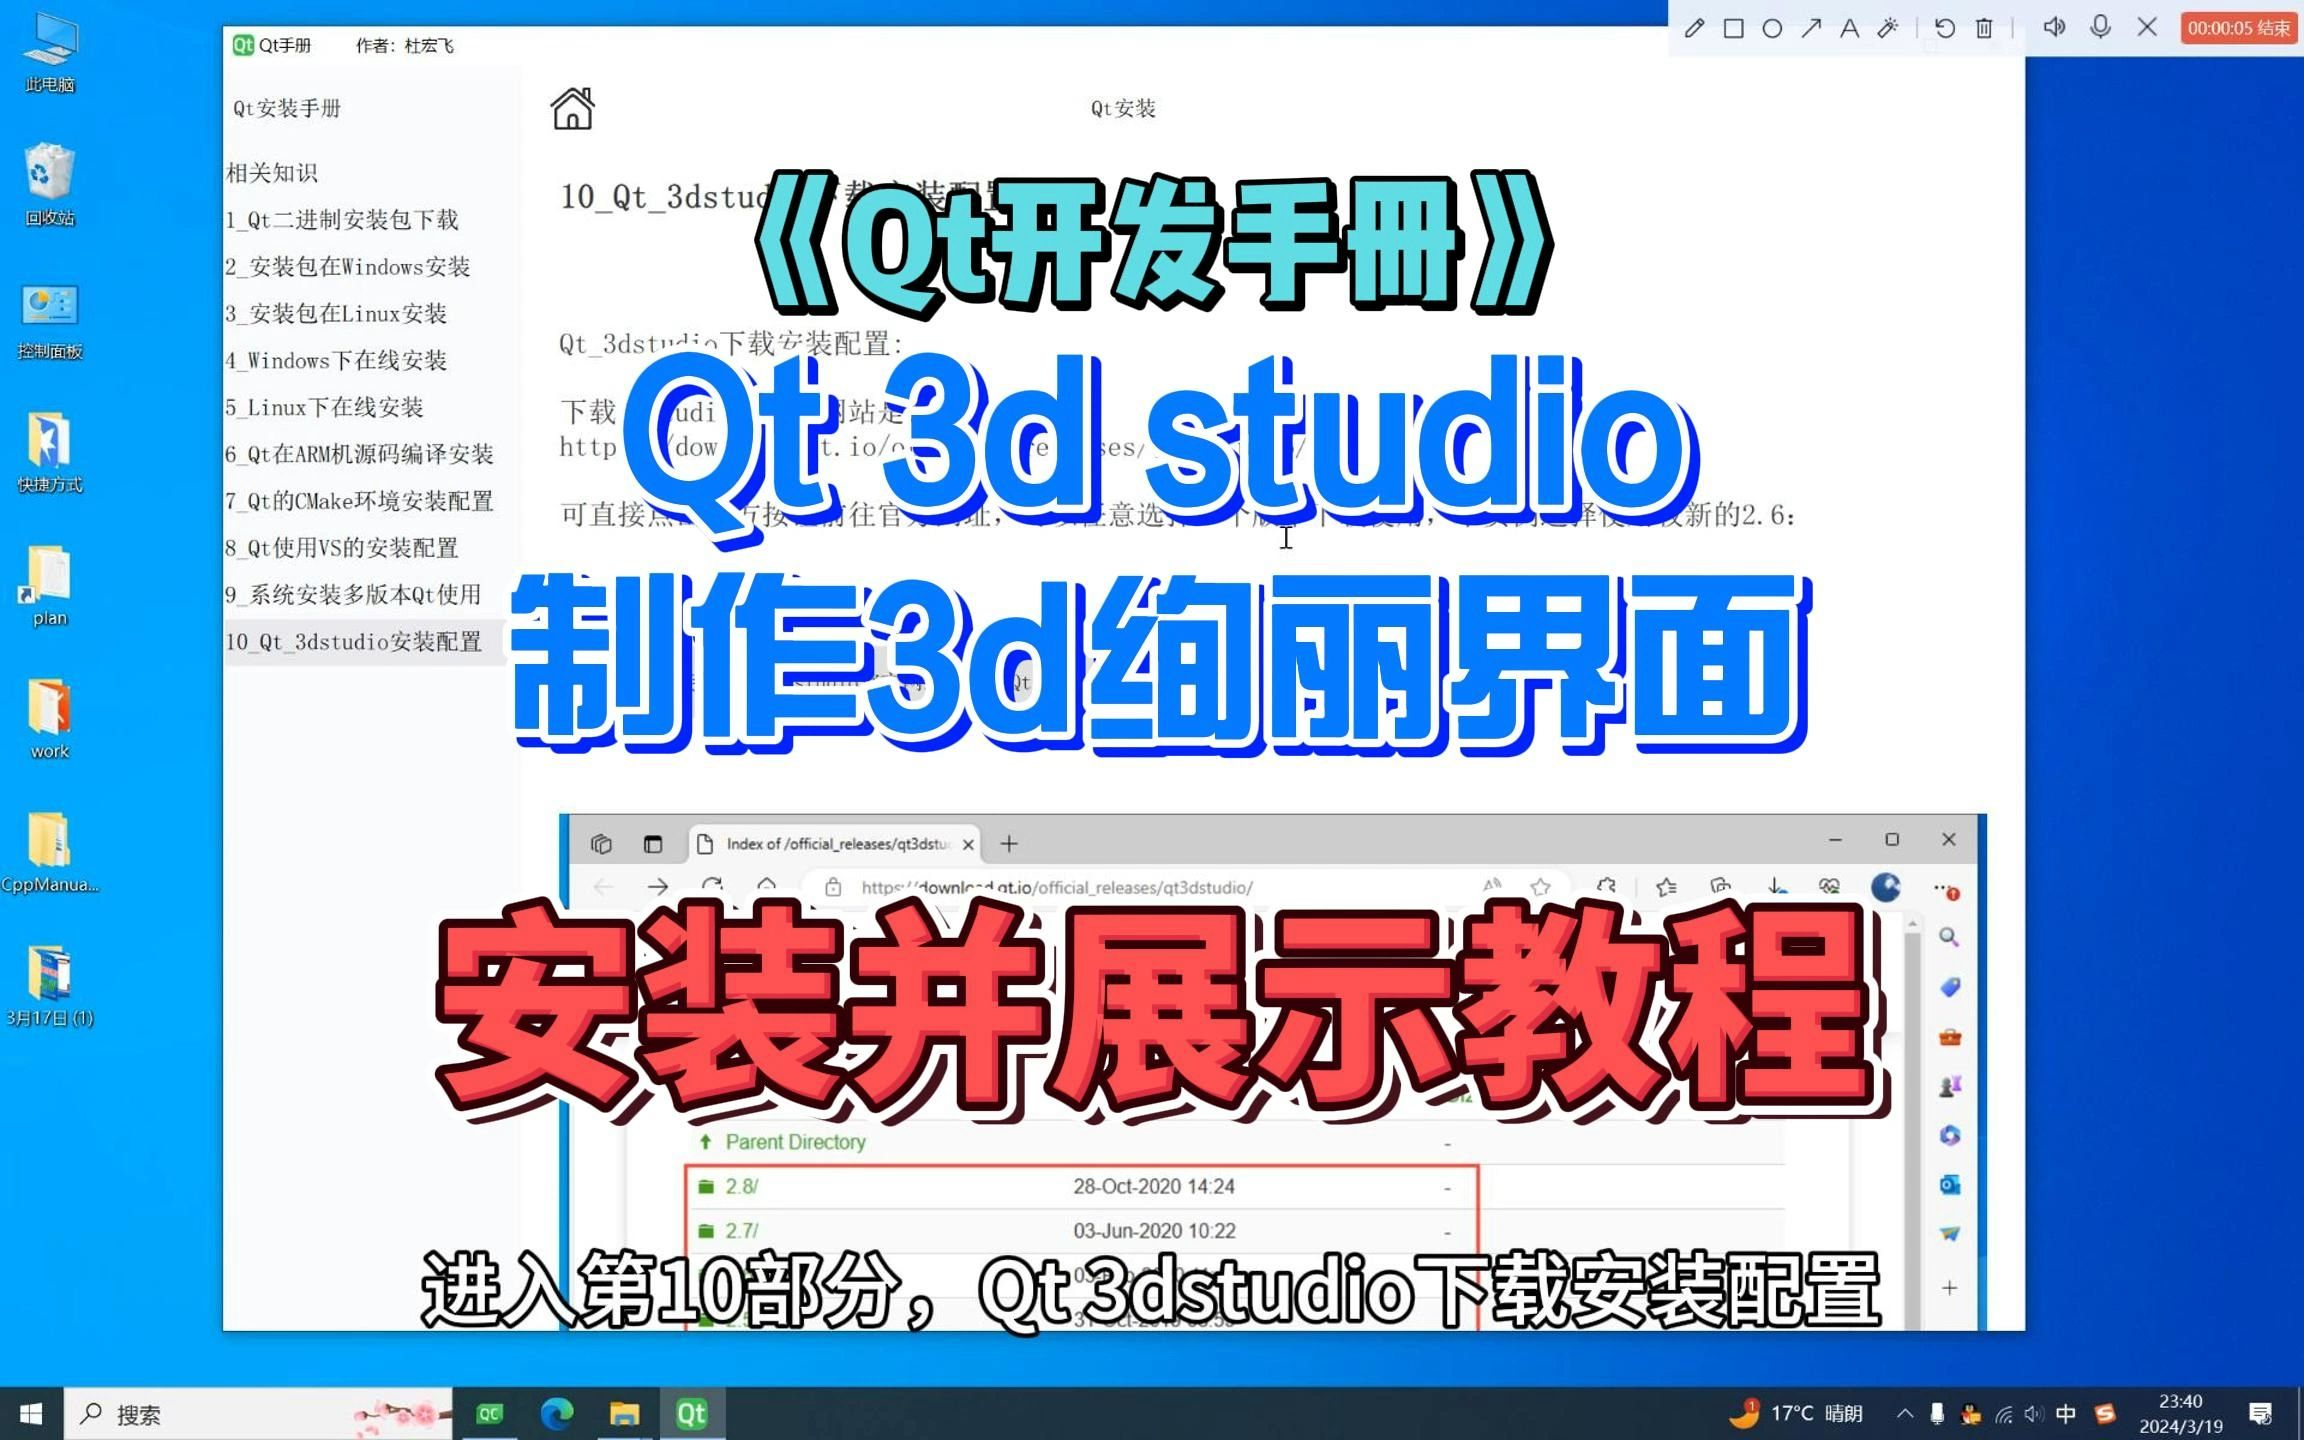
Task: Open chapter 5_Linux下在线安装
Action: coord(325,408)
